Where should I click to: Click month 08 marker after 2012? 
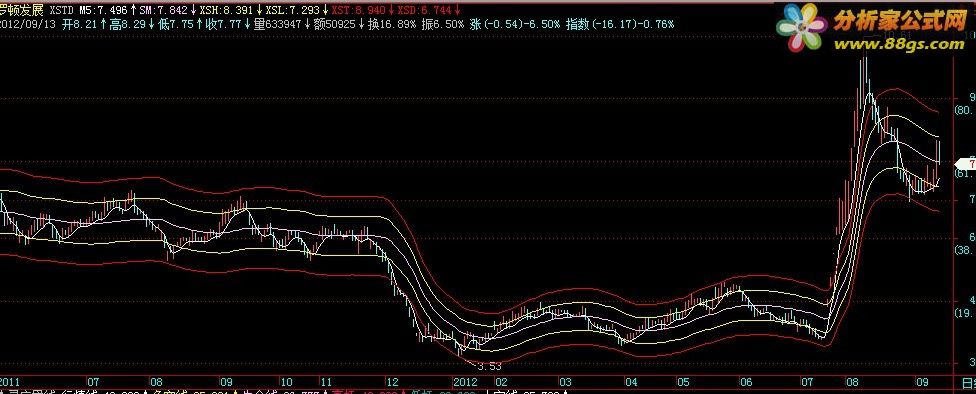click(x=851, y=381)
